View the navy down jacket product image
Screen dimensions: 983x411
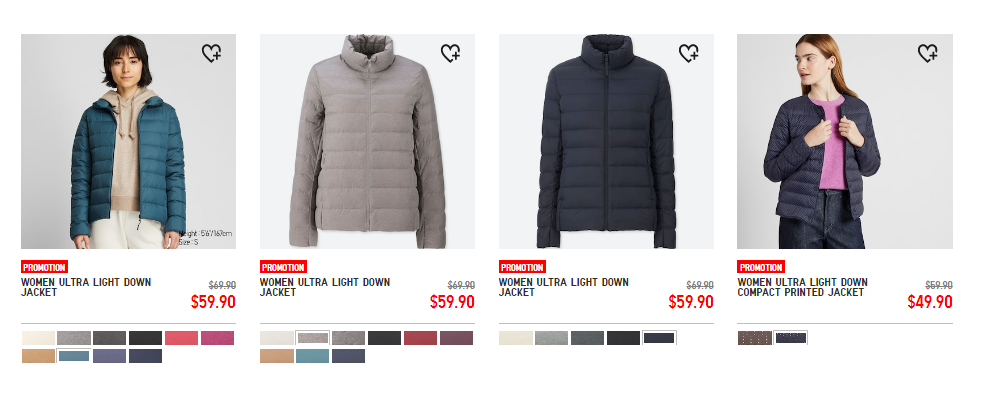(x=606, y=142)
